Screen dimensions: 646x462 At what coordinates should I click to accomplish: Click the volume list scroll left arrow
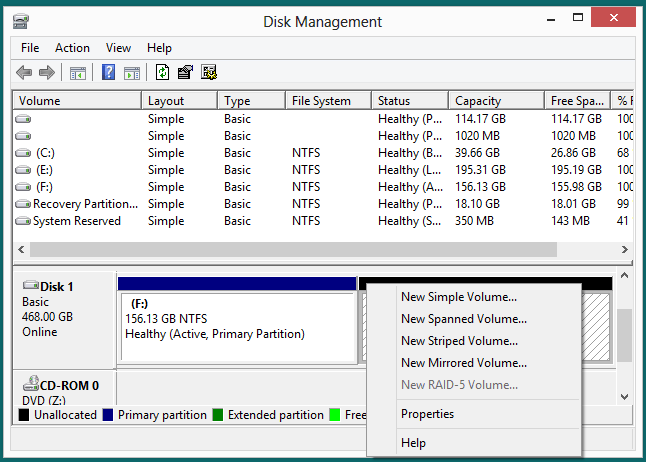pos(21,249)
